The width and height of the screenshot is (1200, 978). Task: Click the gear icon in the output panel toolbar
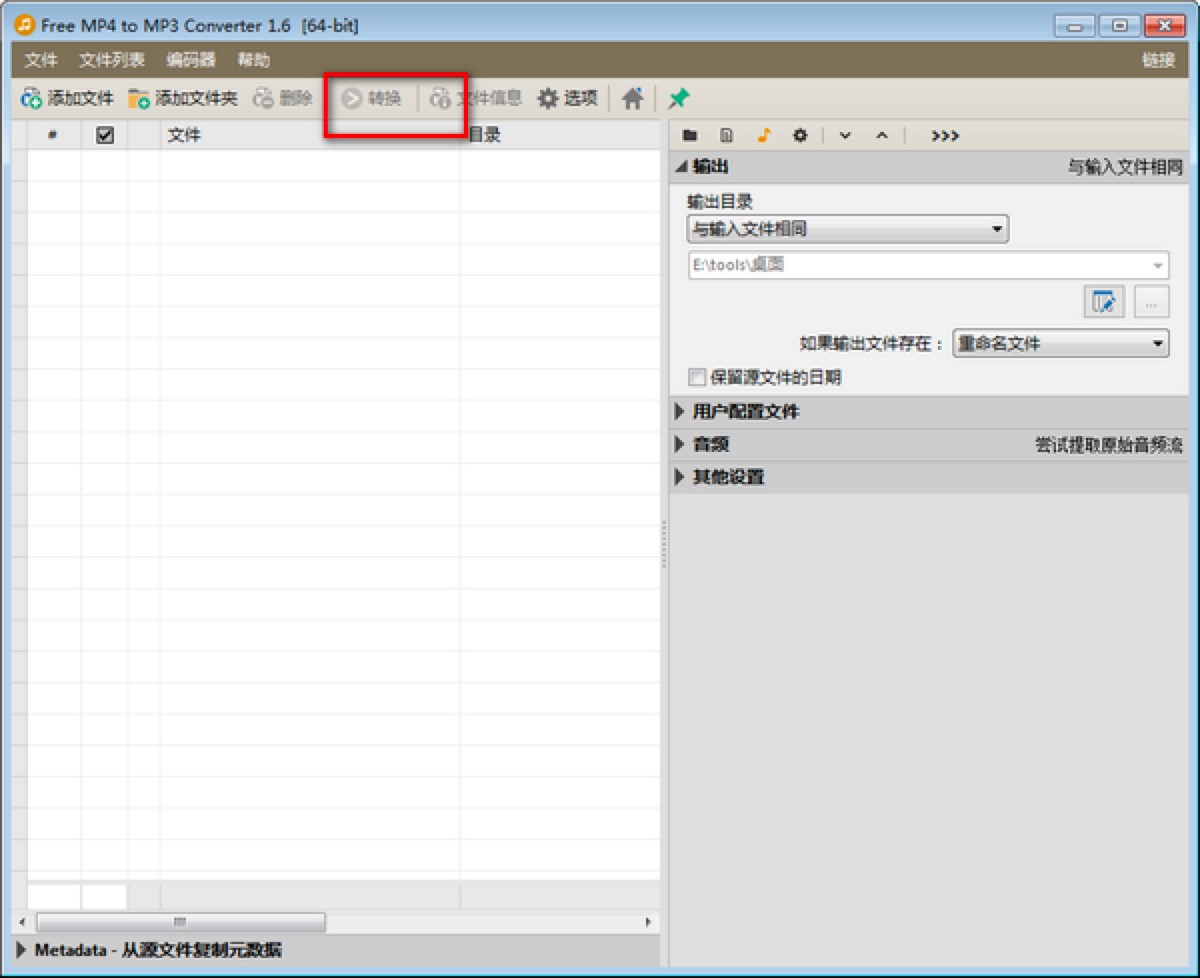[x=799, y=135]
